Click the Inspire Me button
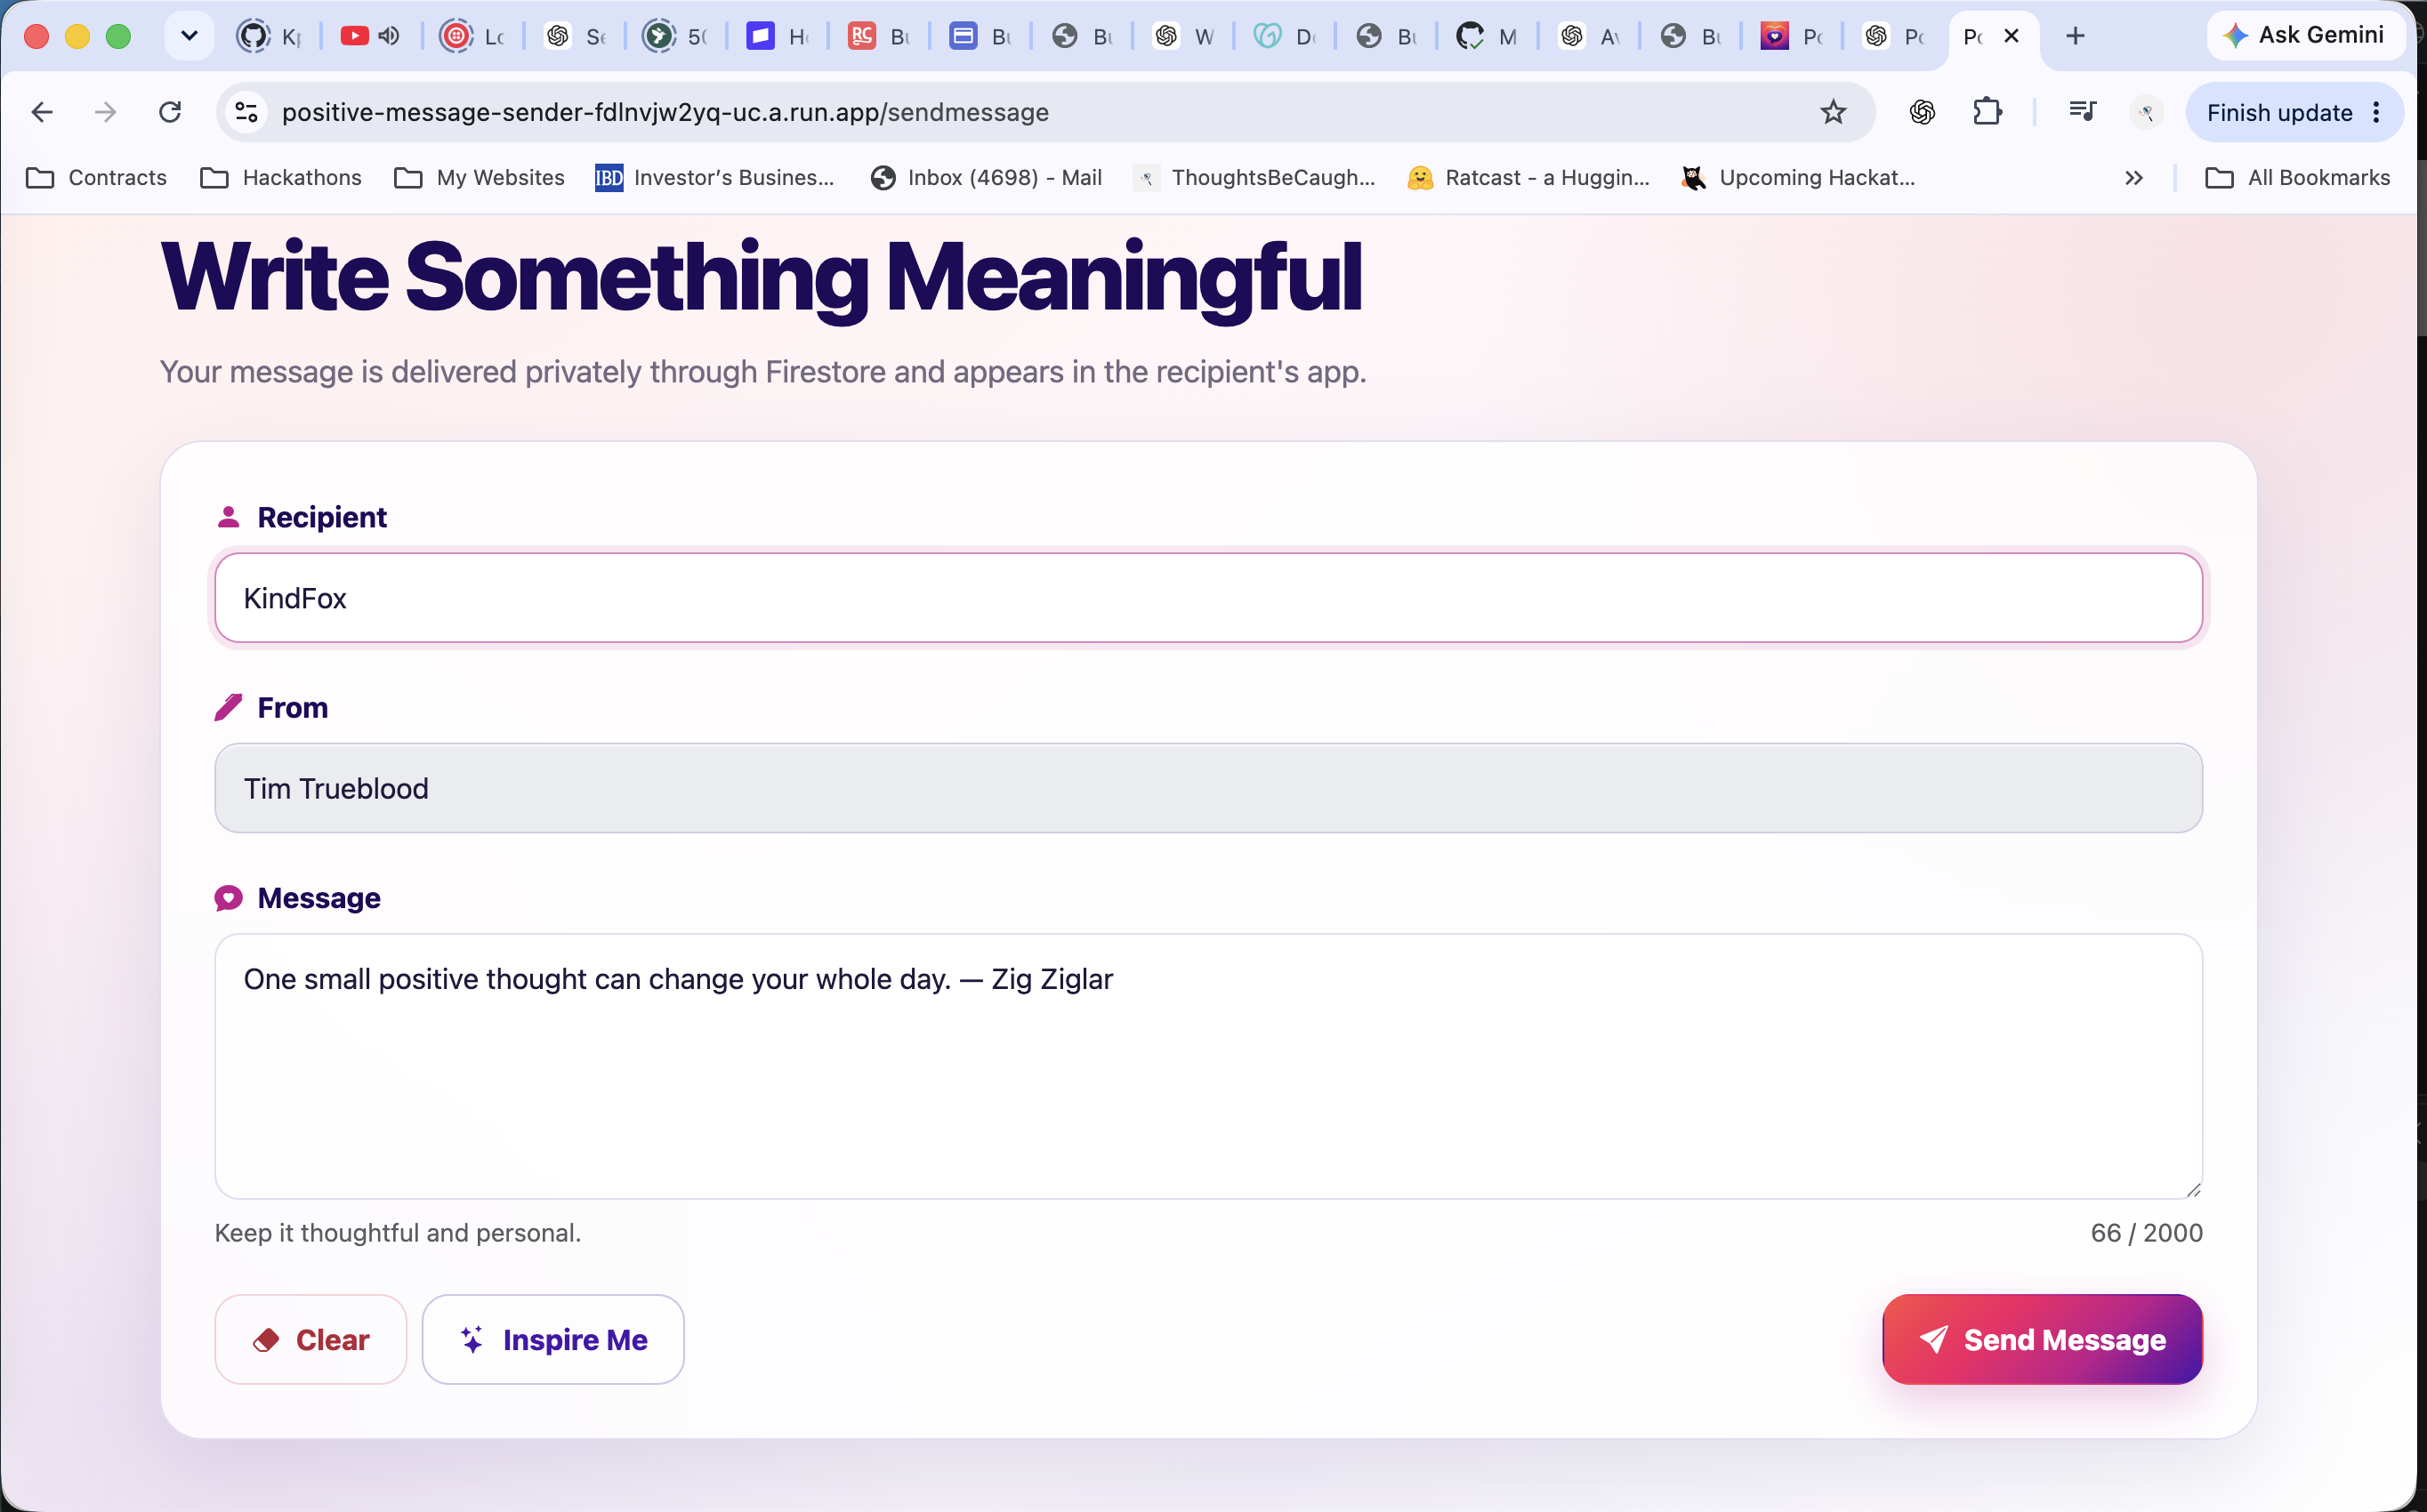The width and height of the screenshot is (2427, 1512). click(x=553, y=1339)
